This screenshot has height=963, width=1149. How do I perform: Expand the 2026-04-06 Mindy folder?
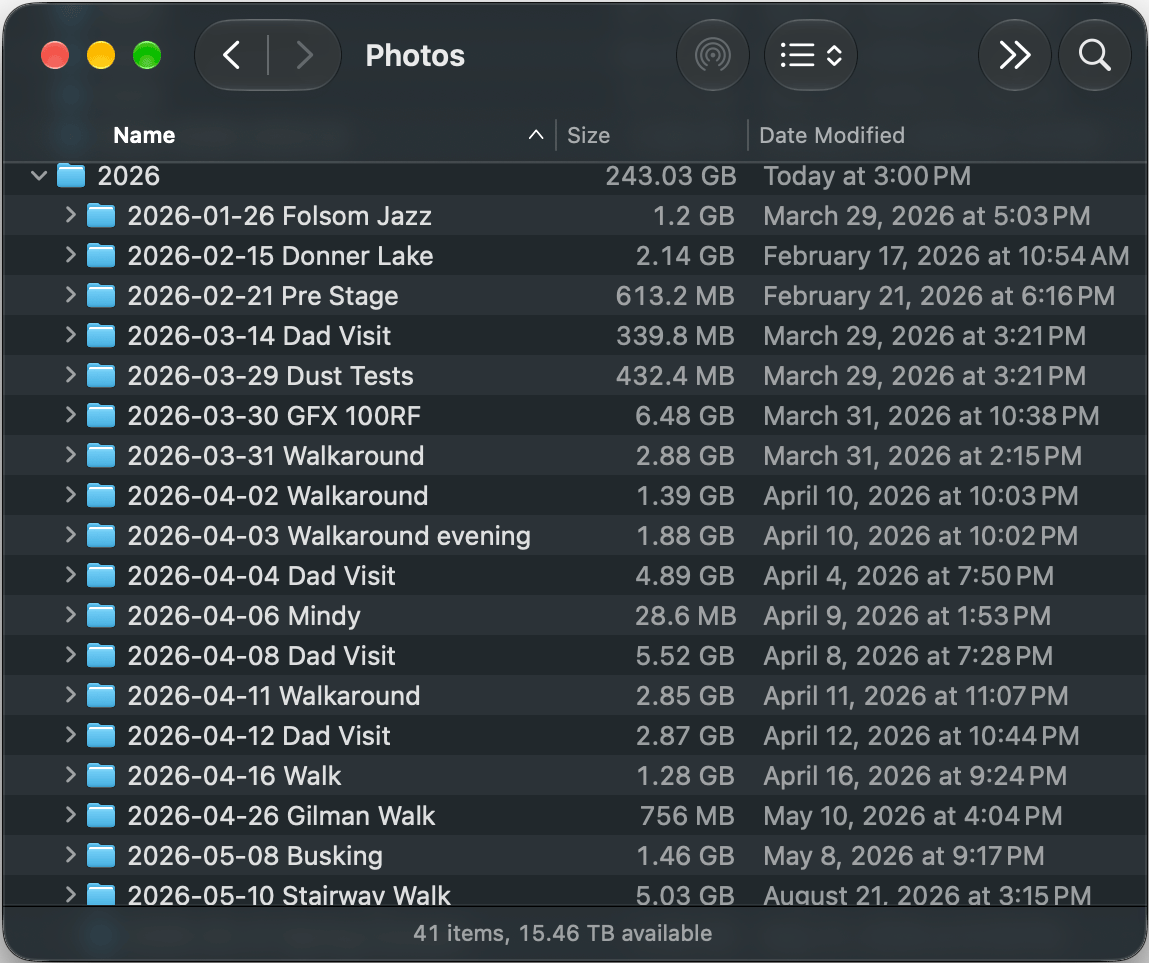pos(70,615)
